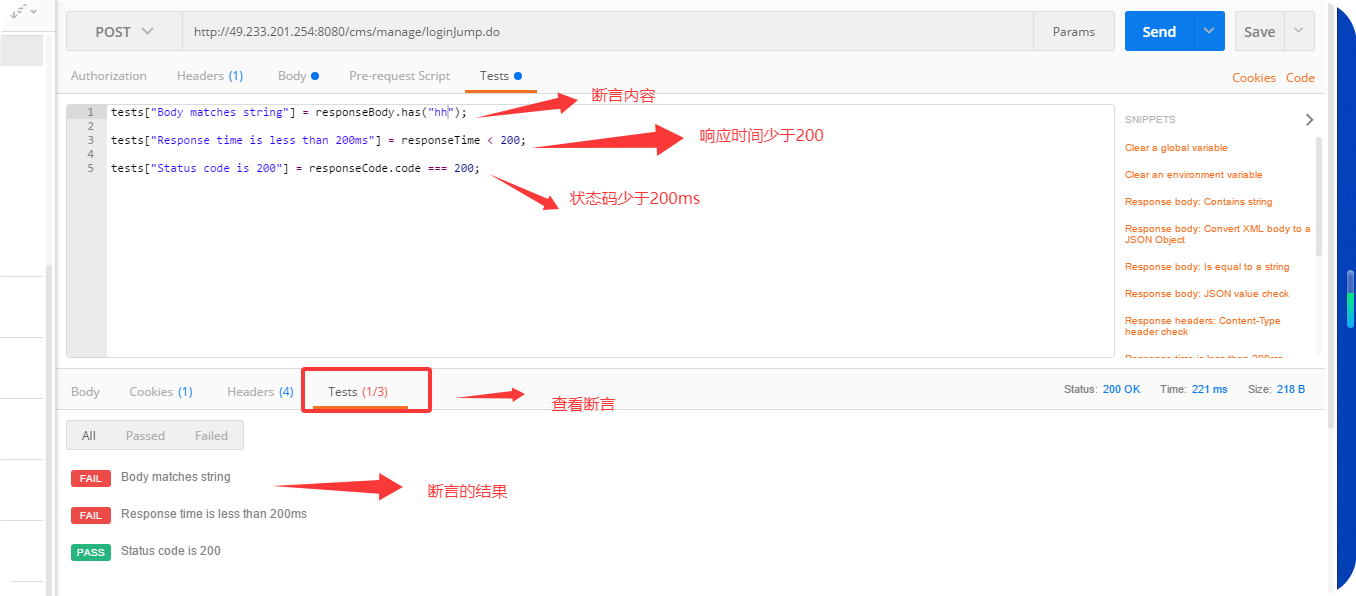Click the 'Status code is 200' code line
The image size is (1356, 596).
click(295, 168)
